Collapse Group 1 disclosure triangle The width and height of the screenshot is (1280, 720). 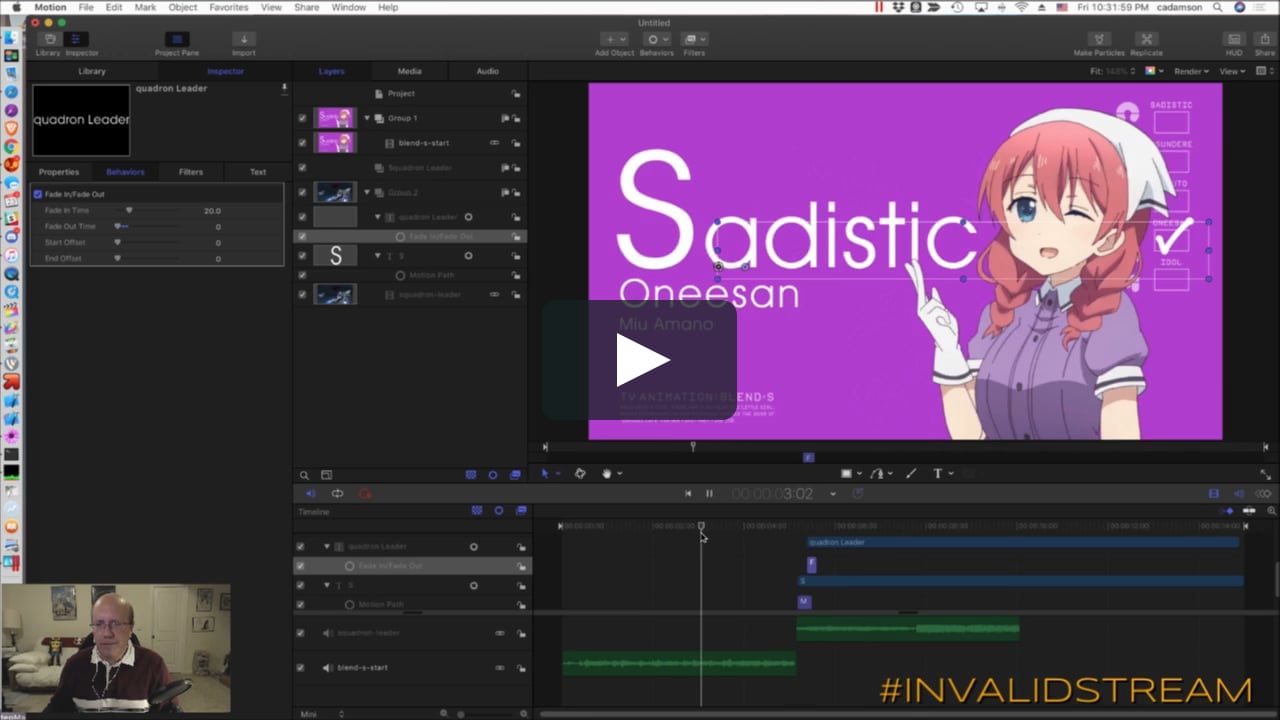pos(367,118)
